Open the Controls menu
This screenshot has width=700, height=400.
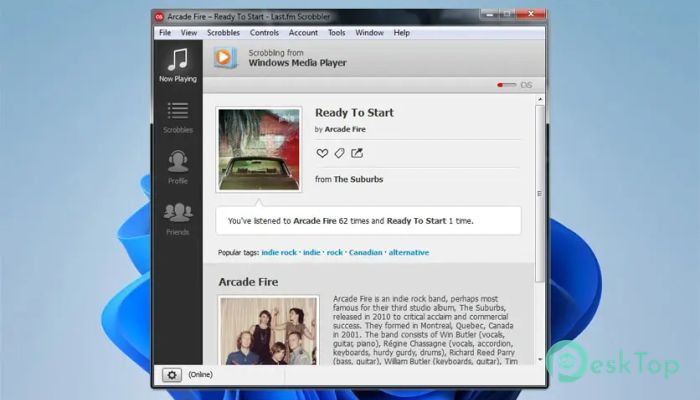tap(264, 33)
